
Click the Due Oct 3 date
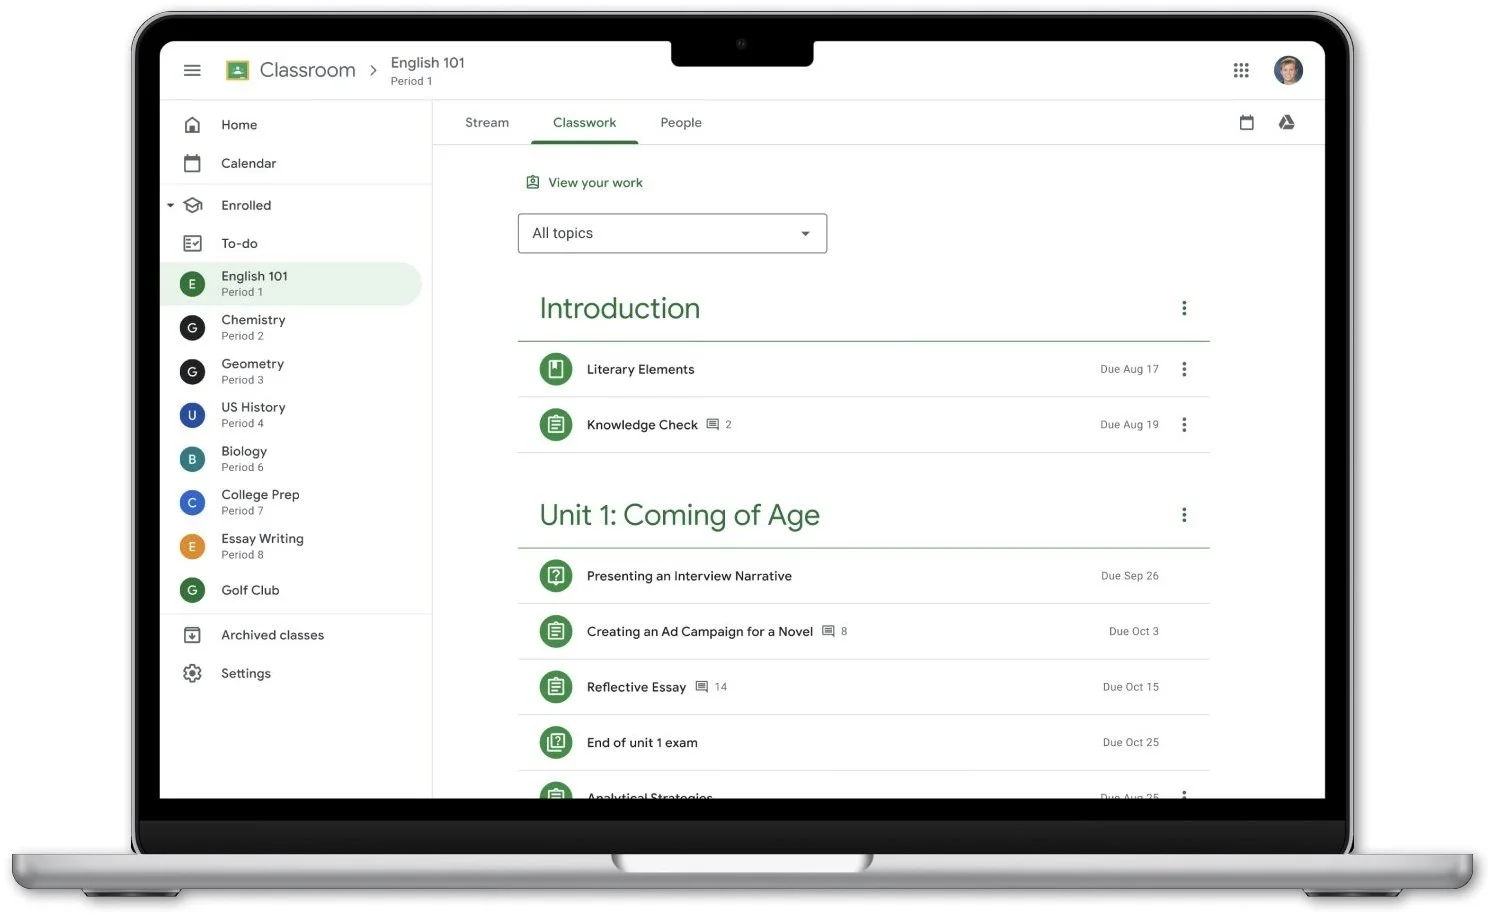(x=1134, y=631)
